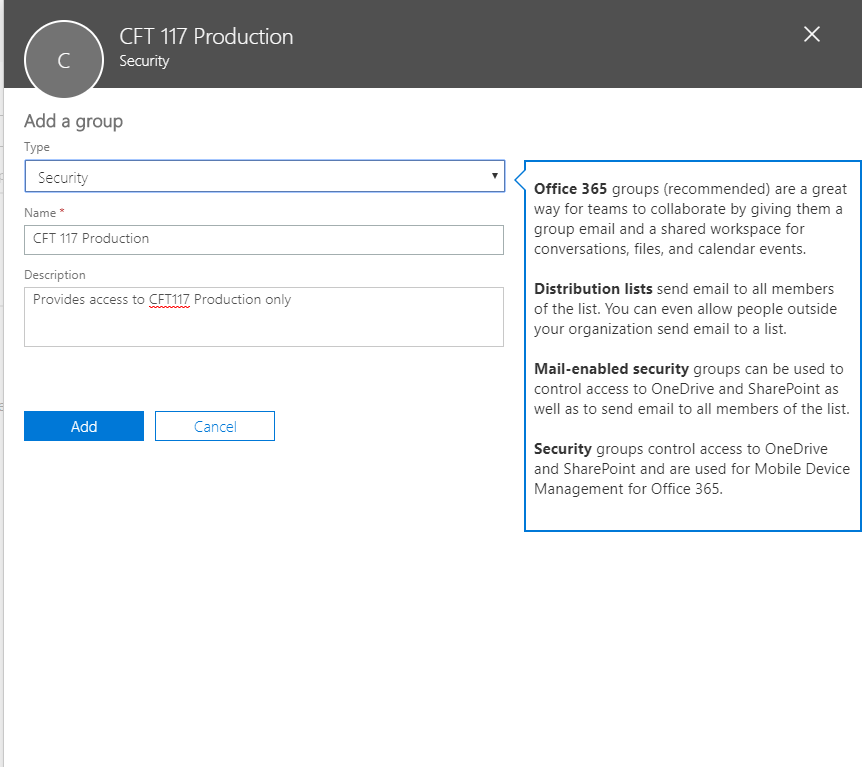Click into the Description text area
The height and width of the screenshot is (767, 862).
tap(264, 317)
